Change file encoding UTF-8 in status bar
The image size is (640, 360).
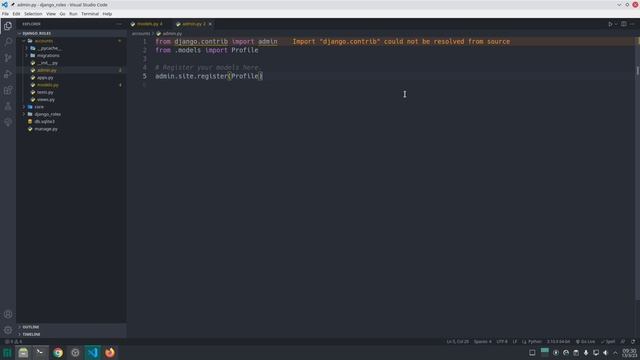click(x=502, y=342)
